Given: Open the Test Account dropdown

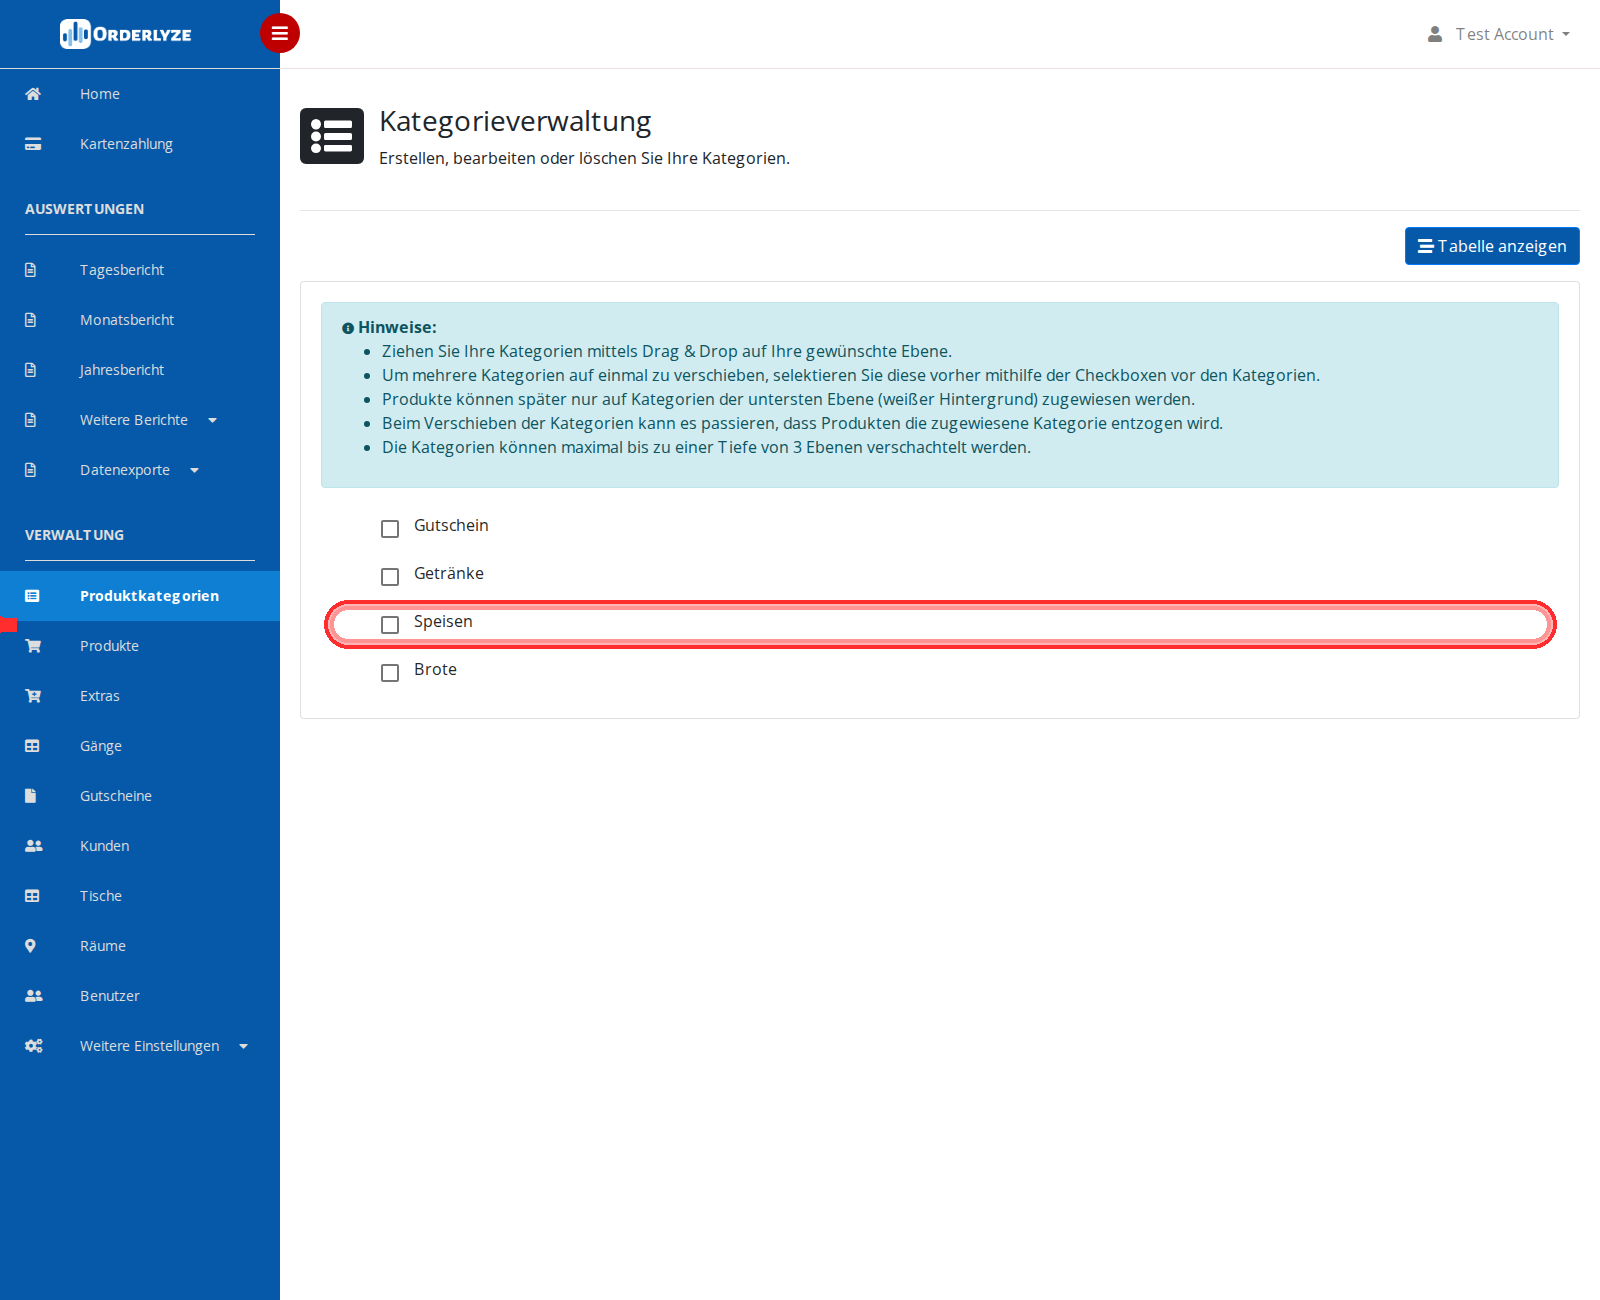Looking at the screenshot, I should 1498,34.
